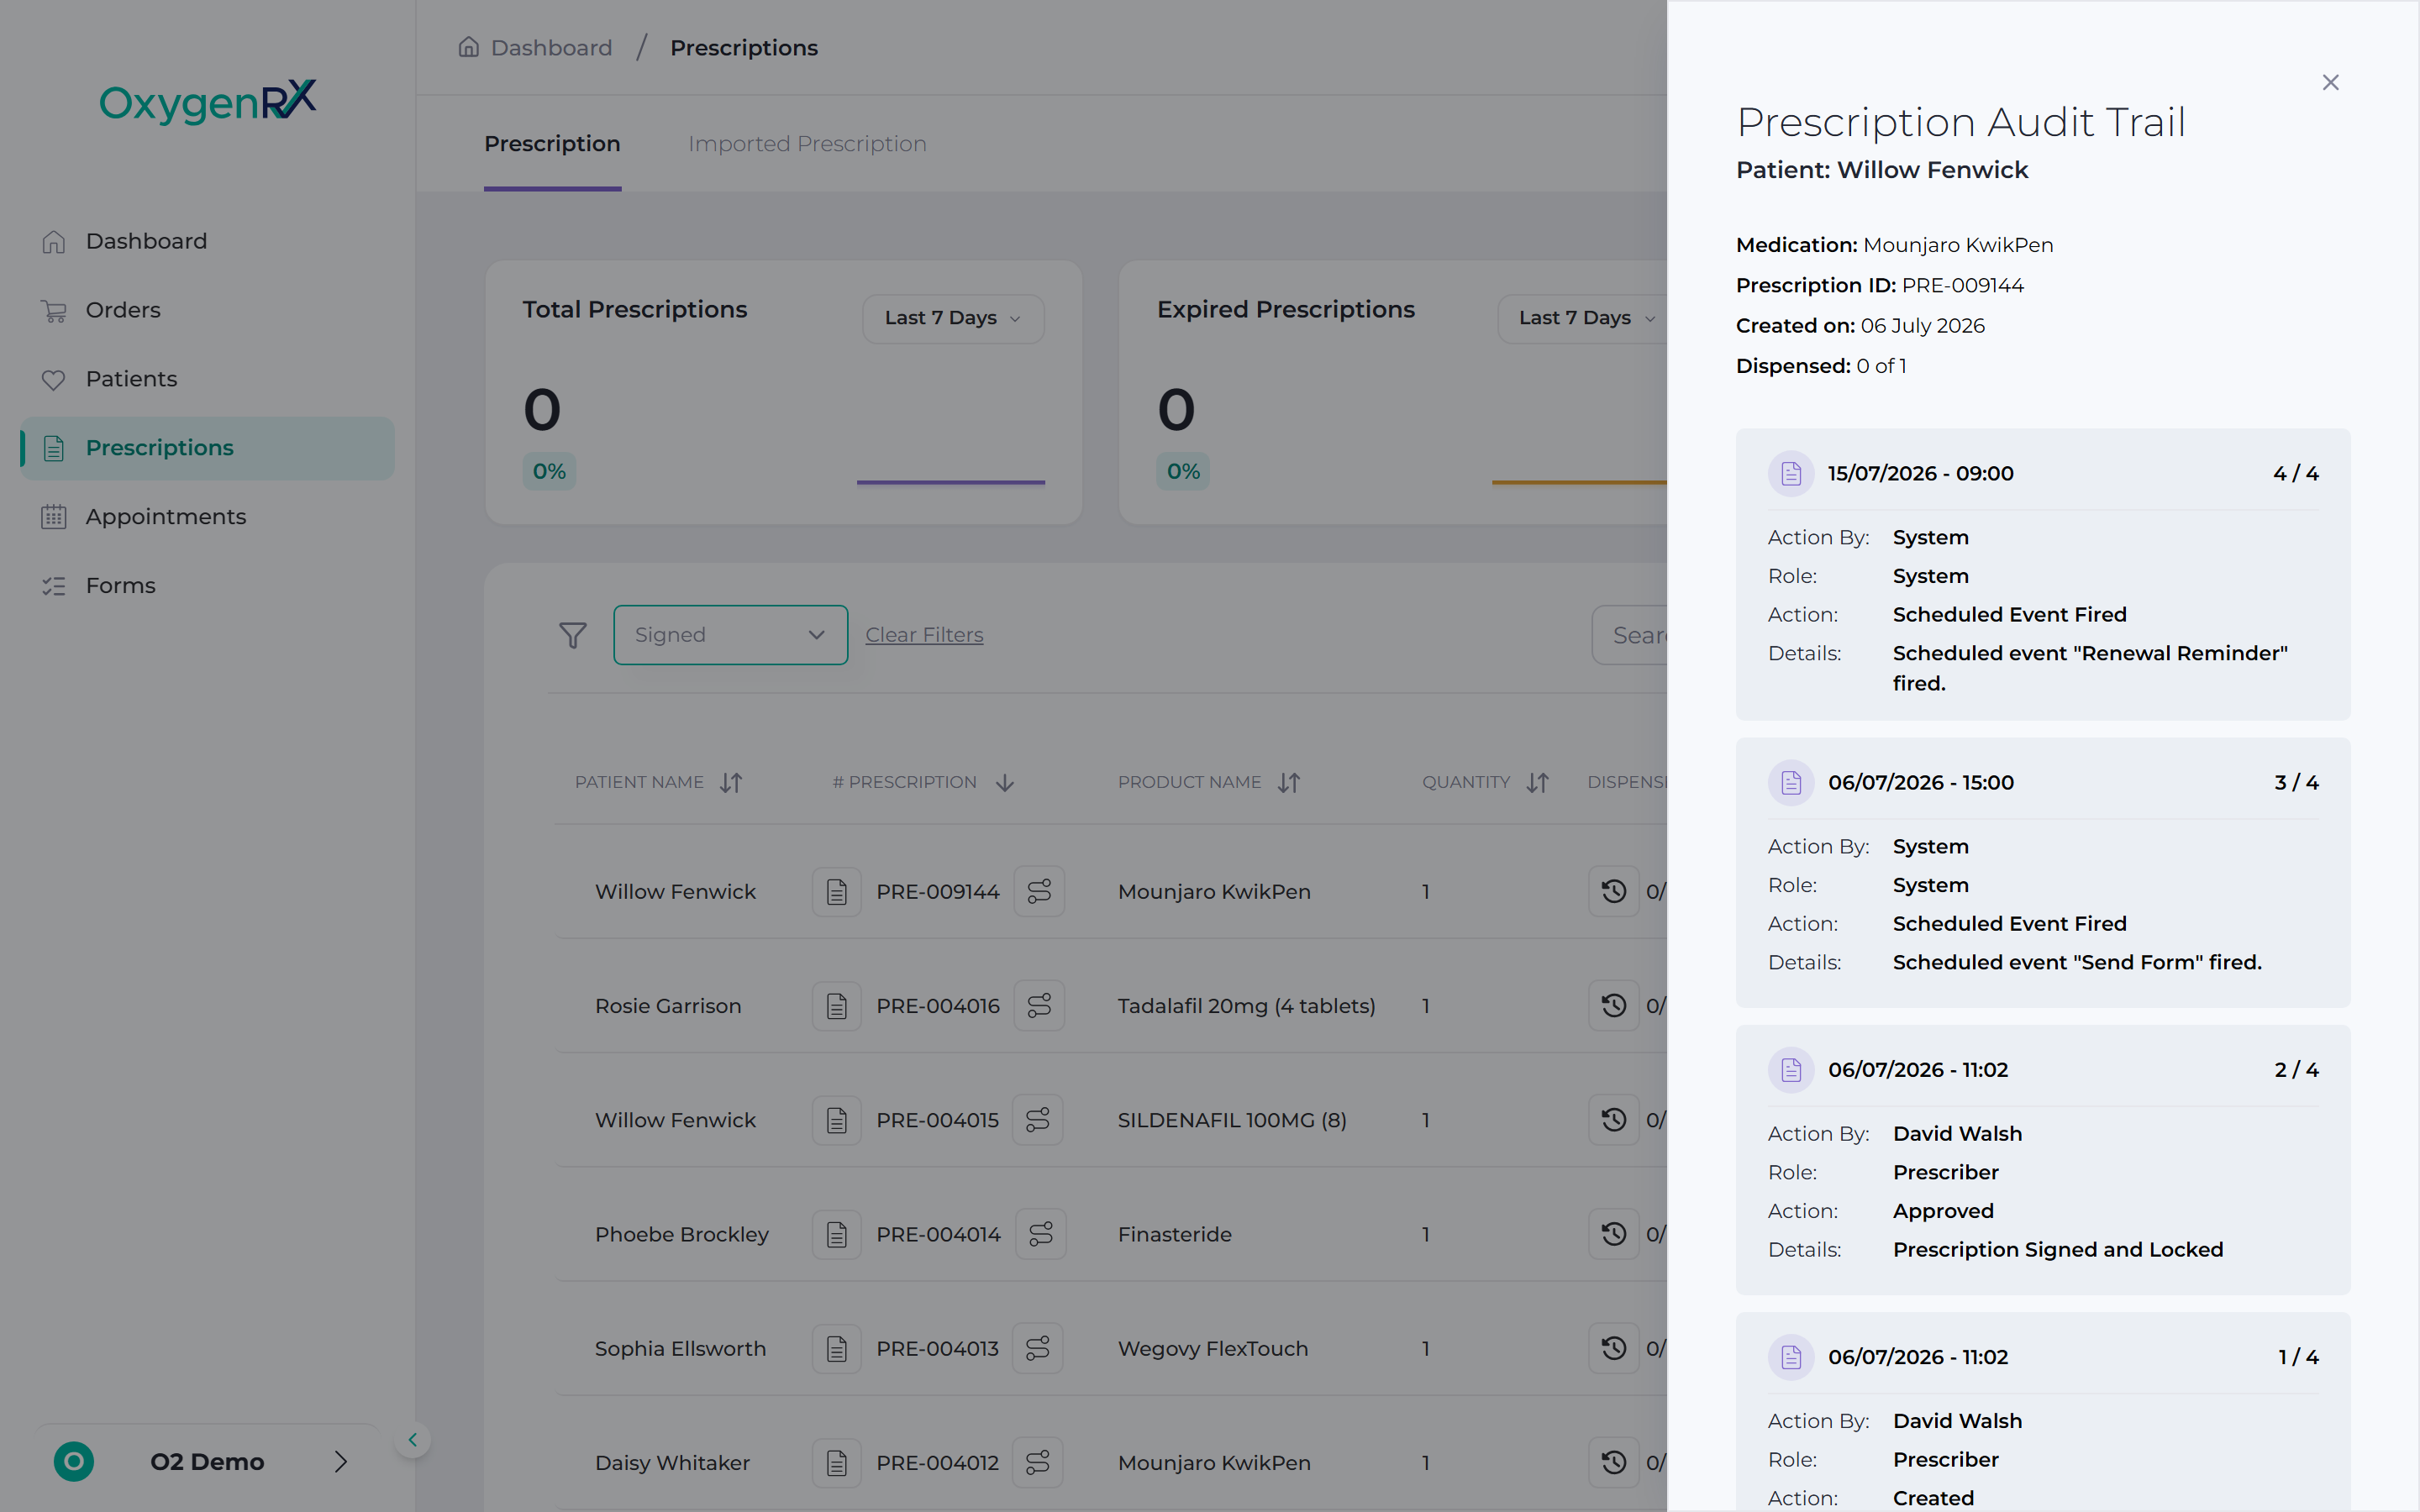Click the Total Prescriptions purple progress line

click(951, 482)
